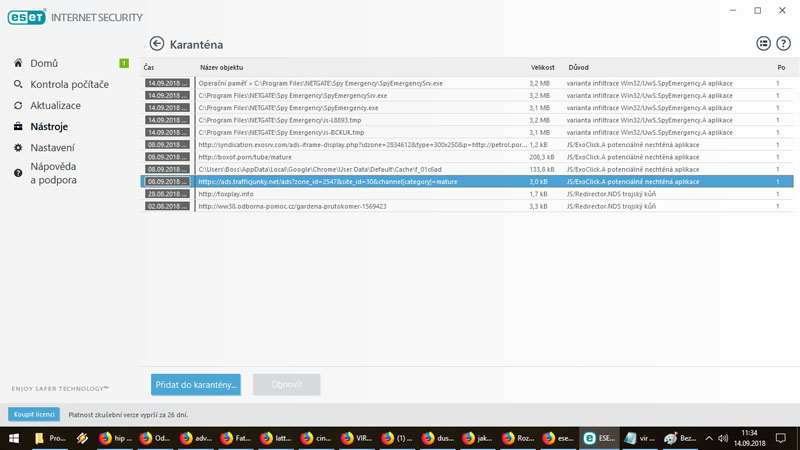Open Domů in the sidebar

click(x=44, y=63)
